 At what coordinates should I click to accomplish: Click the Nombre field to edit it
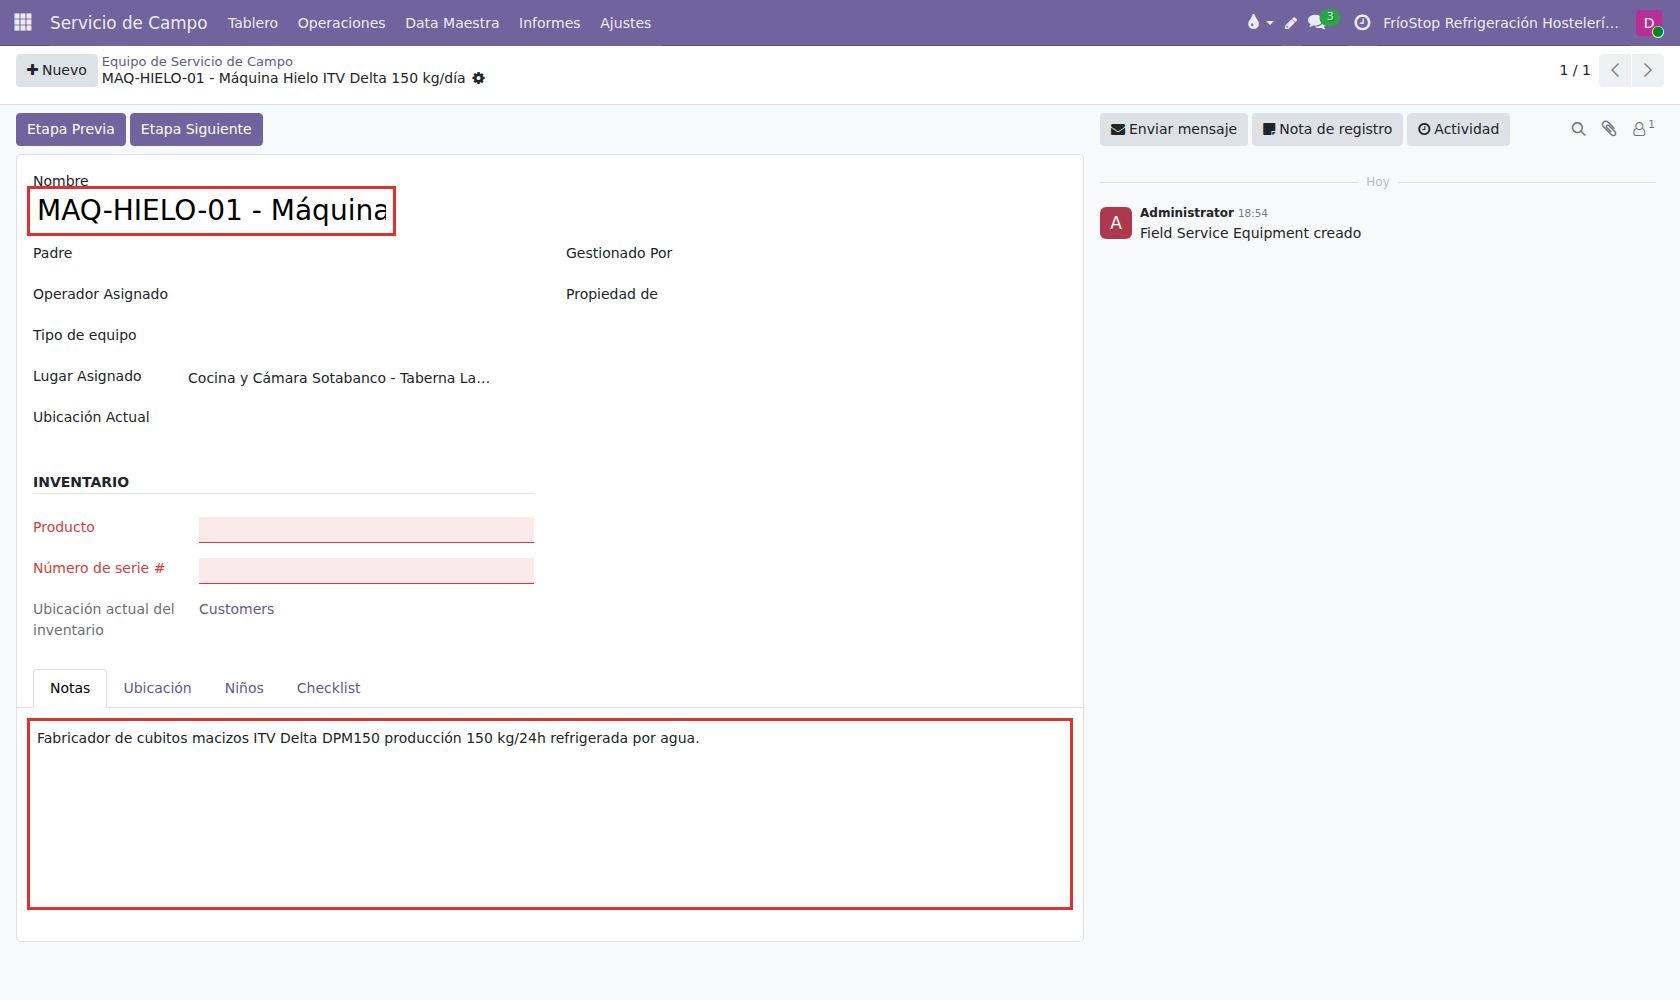(x=212, y=210)
